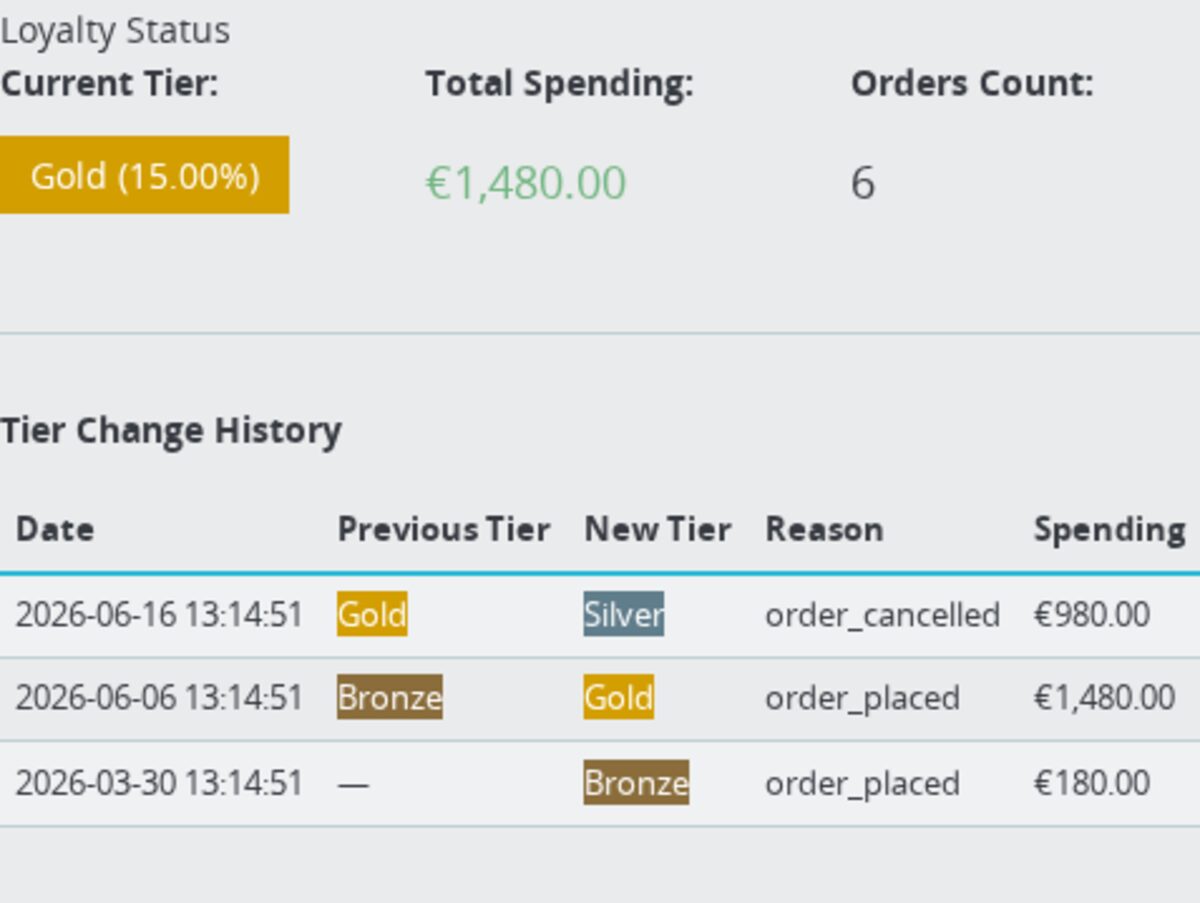1200x903 pixels.
Task: Click the Spending column header
Action: tap(1110, 529)
